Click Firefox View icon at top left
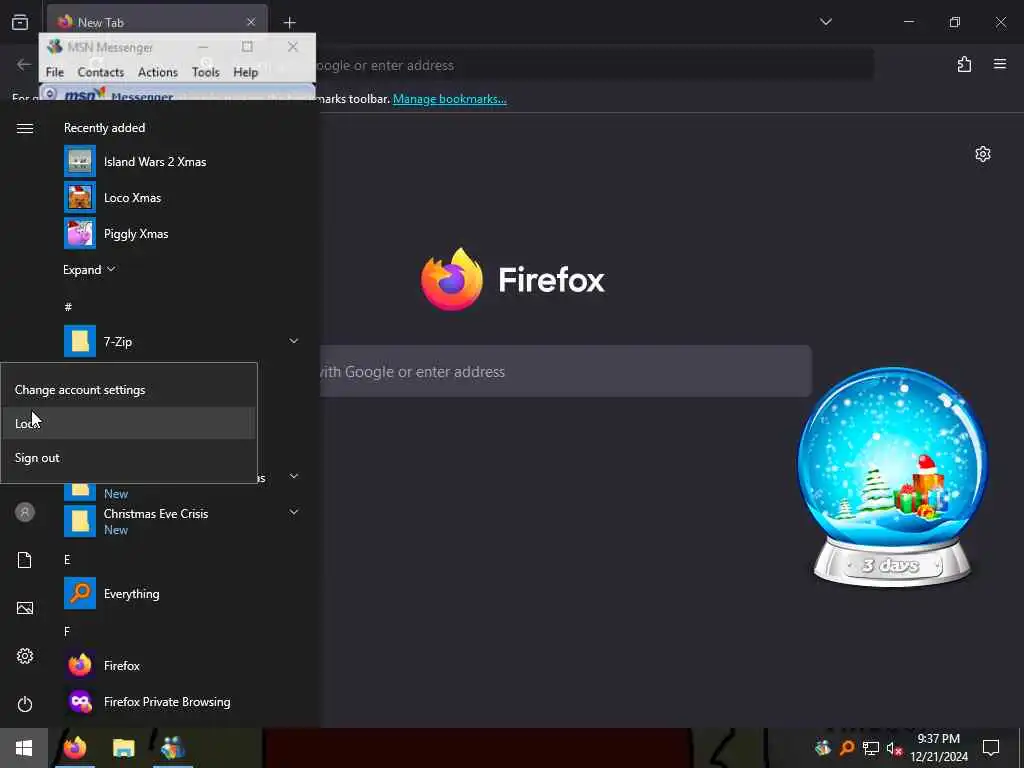Screen dimensions: 1024x768 (x=20, y=22)
